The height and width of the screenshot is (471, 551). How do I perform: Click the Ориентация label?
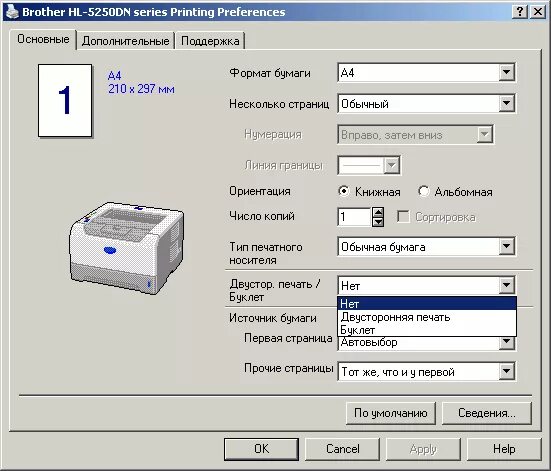pyautogui.click(x=260, y=191)
